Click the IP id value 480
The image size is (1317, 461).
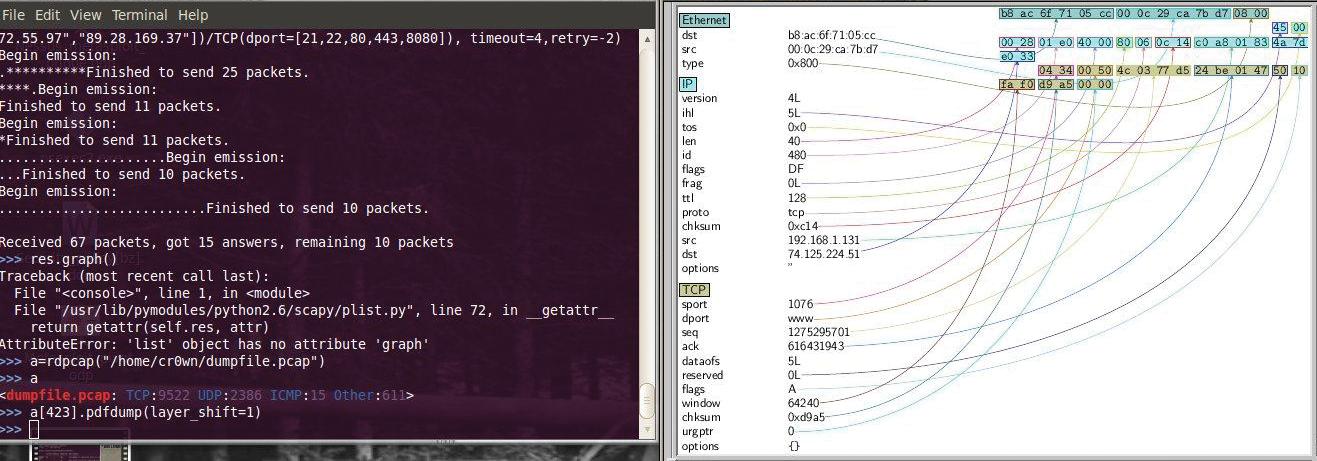[x=797, y=155]
